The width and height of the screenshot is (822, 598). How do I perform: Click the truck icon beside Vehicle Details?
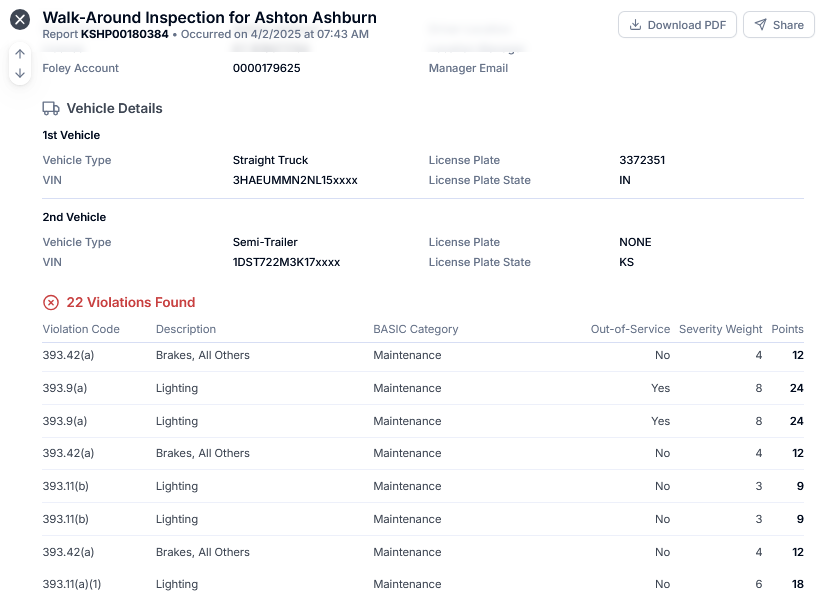coord(51,109)
